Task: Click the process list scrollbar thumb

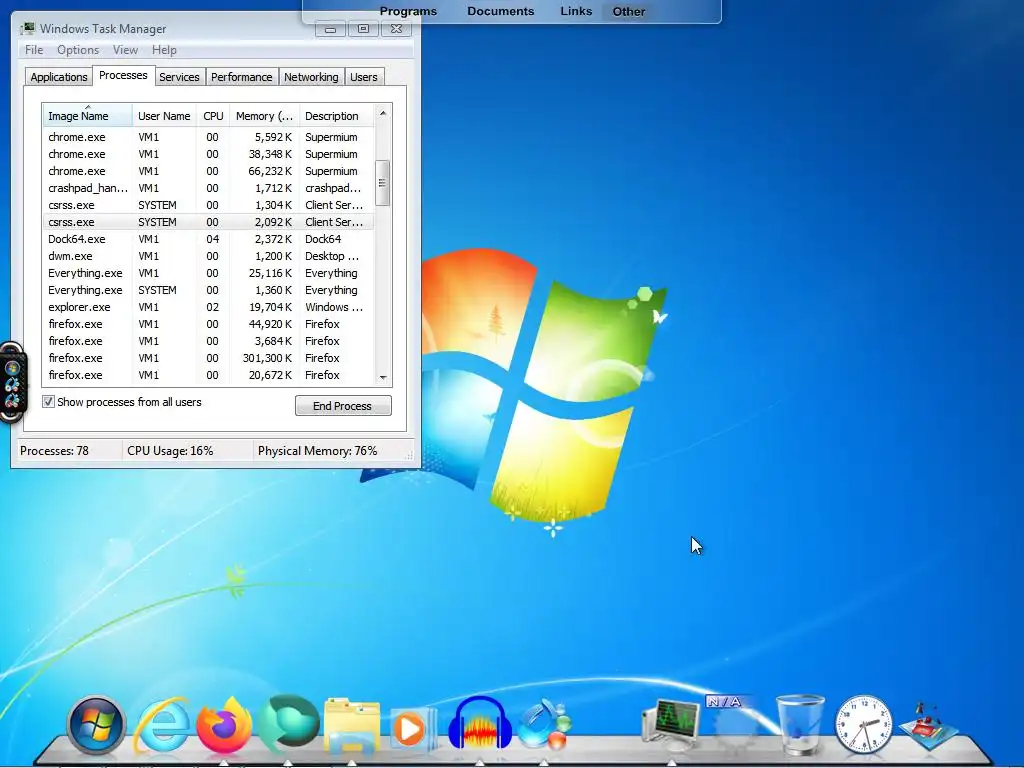Action: click(x=383, y=183)
